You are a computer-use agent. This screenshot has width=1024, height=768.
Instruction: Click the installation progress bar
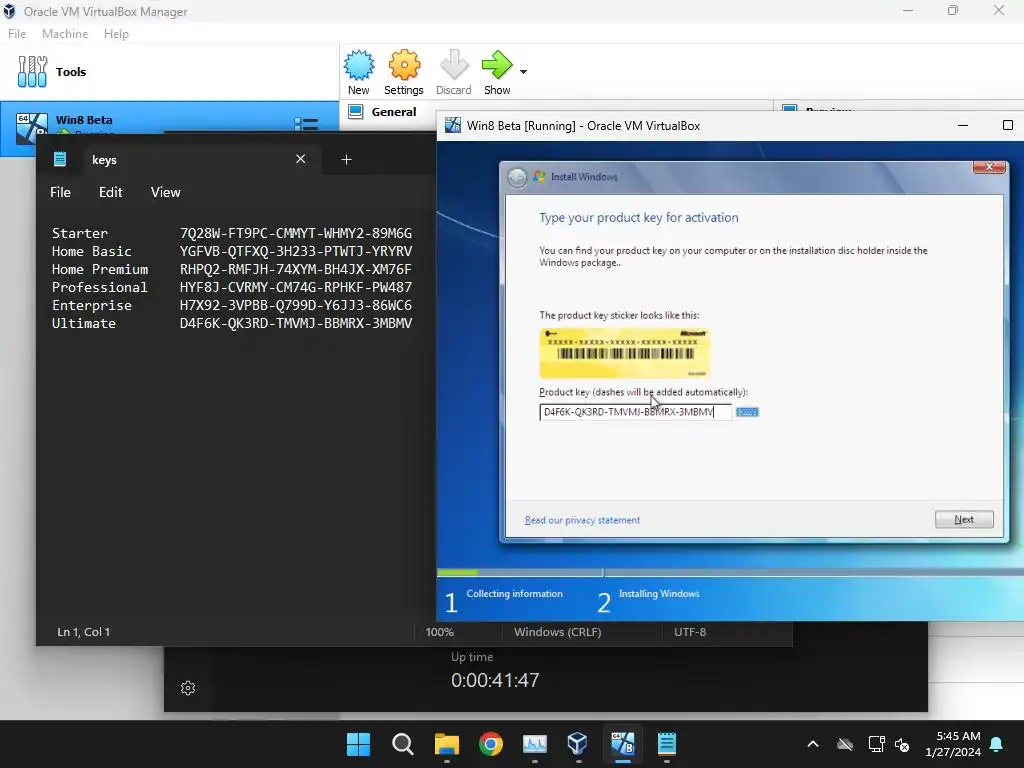tap(730, 573)
